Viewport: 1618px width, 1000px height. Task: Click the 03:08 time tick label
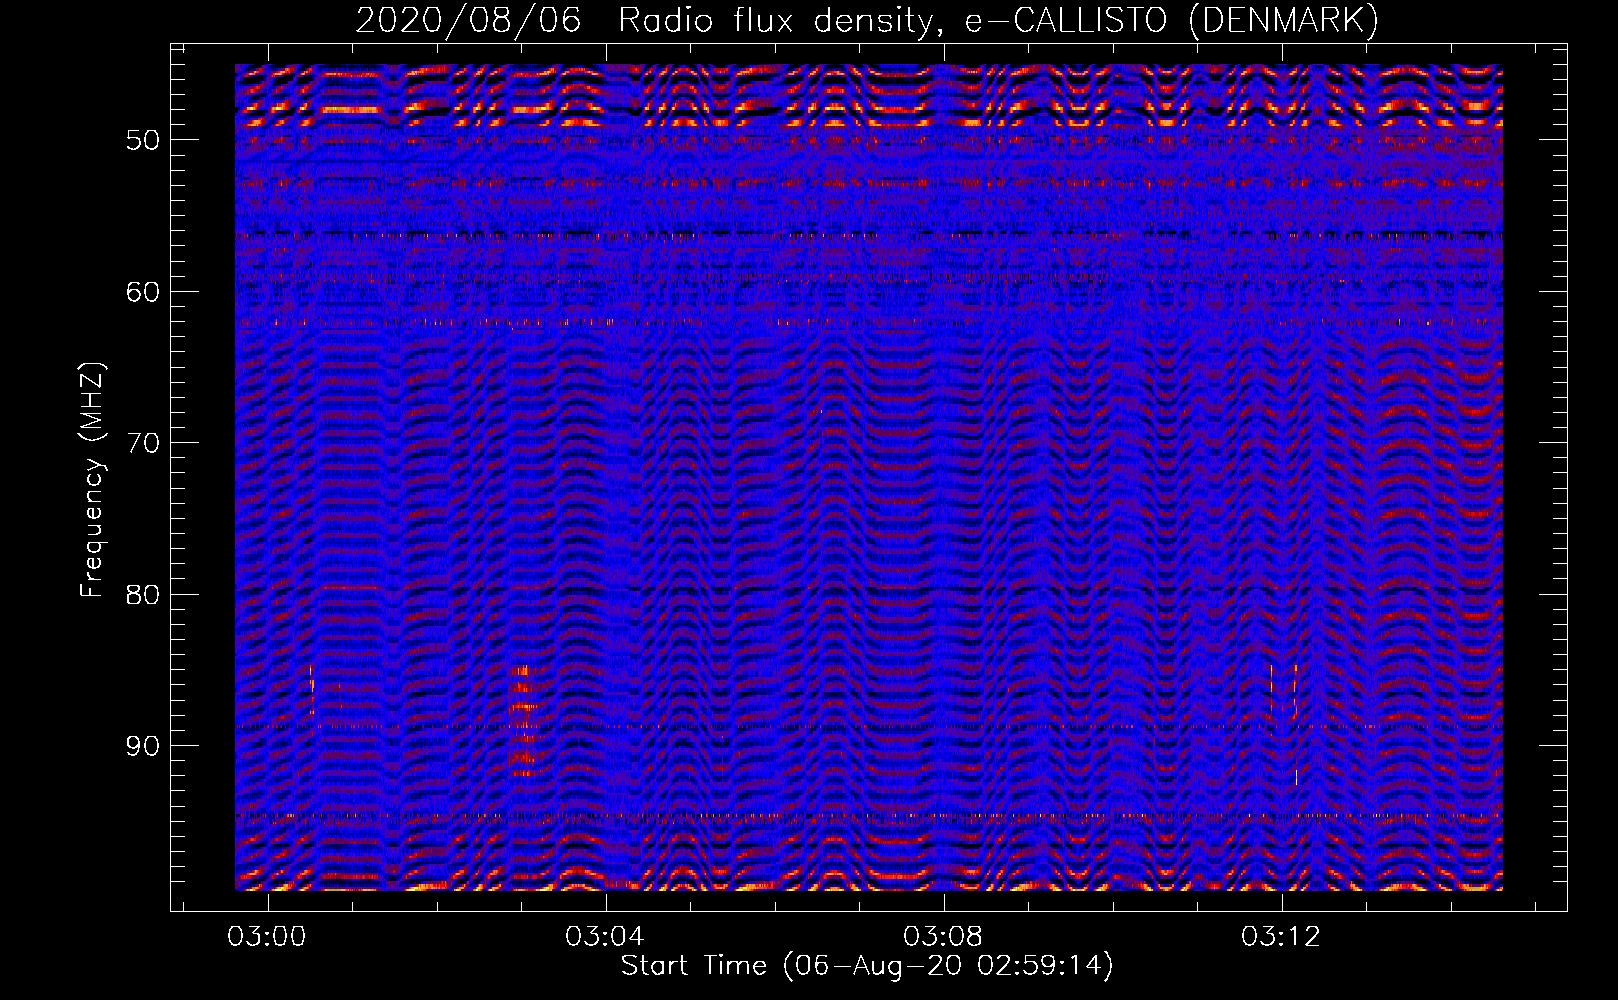[x=942, y=937]
